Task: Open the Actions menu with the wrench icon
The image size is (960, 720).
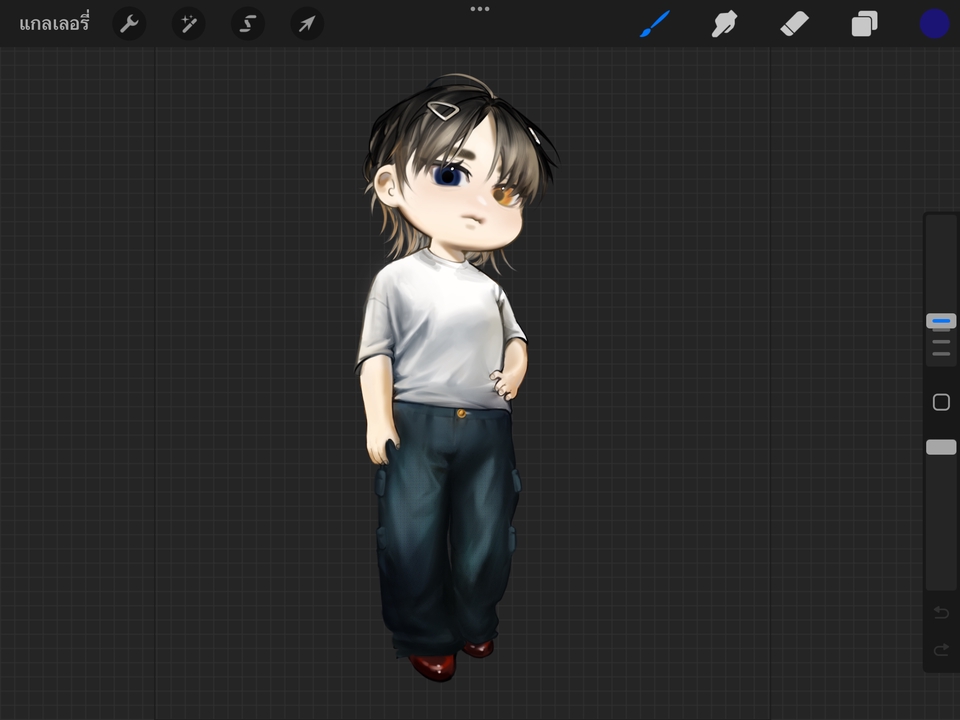Action: (x=129, y=23)
